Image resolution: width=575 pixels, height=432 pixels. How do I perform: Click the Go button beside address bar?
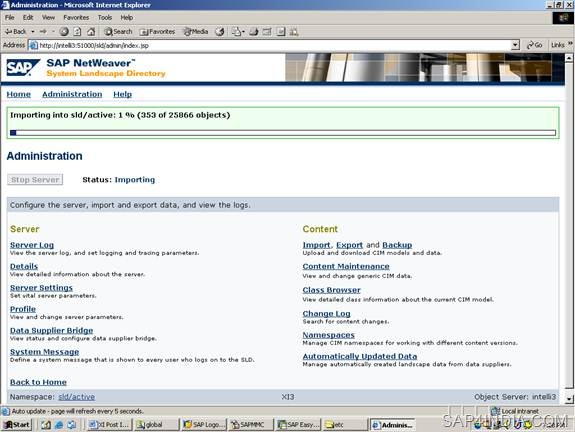click(x=534, y=45)
